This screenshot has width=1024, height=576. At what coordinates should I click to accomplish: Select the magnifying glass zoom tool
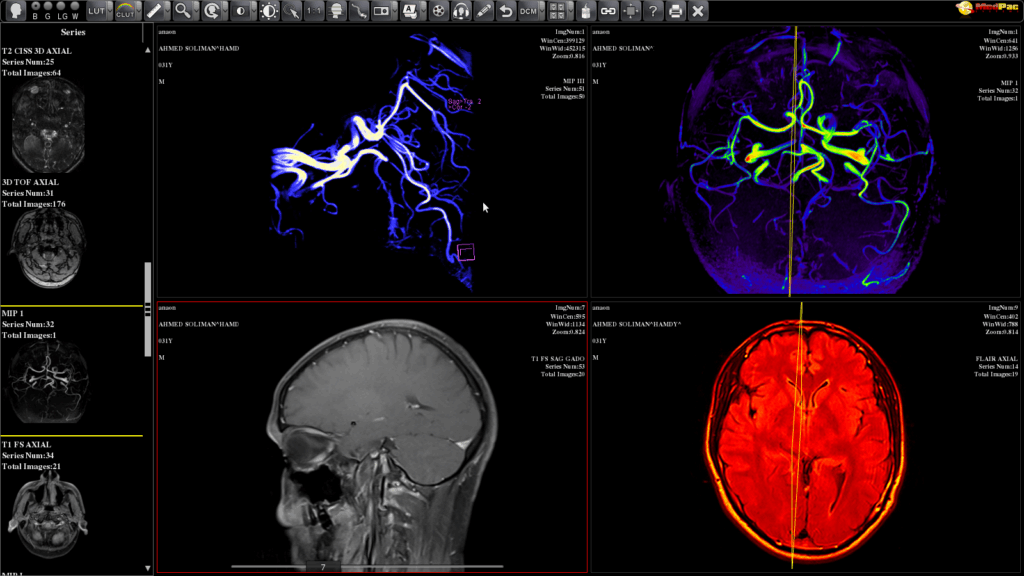click(182, 11)
